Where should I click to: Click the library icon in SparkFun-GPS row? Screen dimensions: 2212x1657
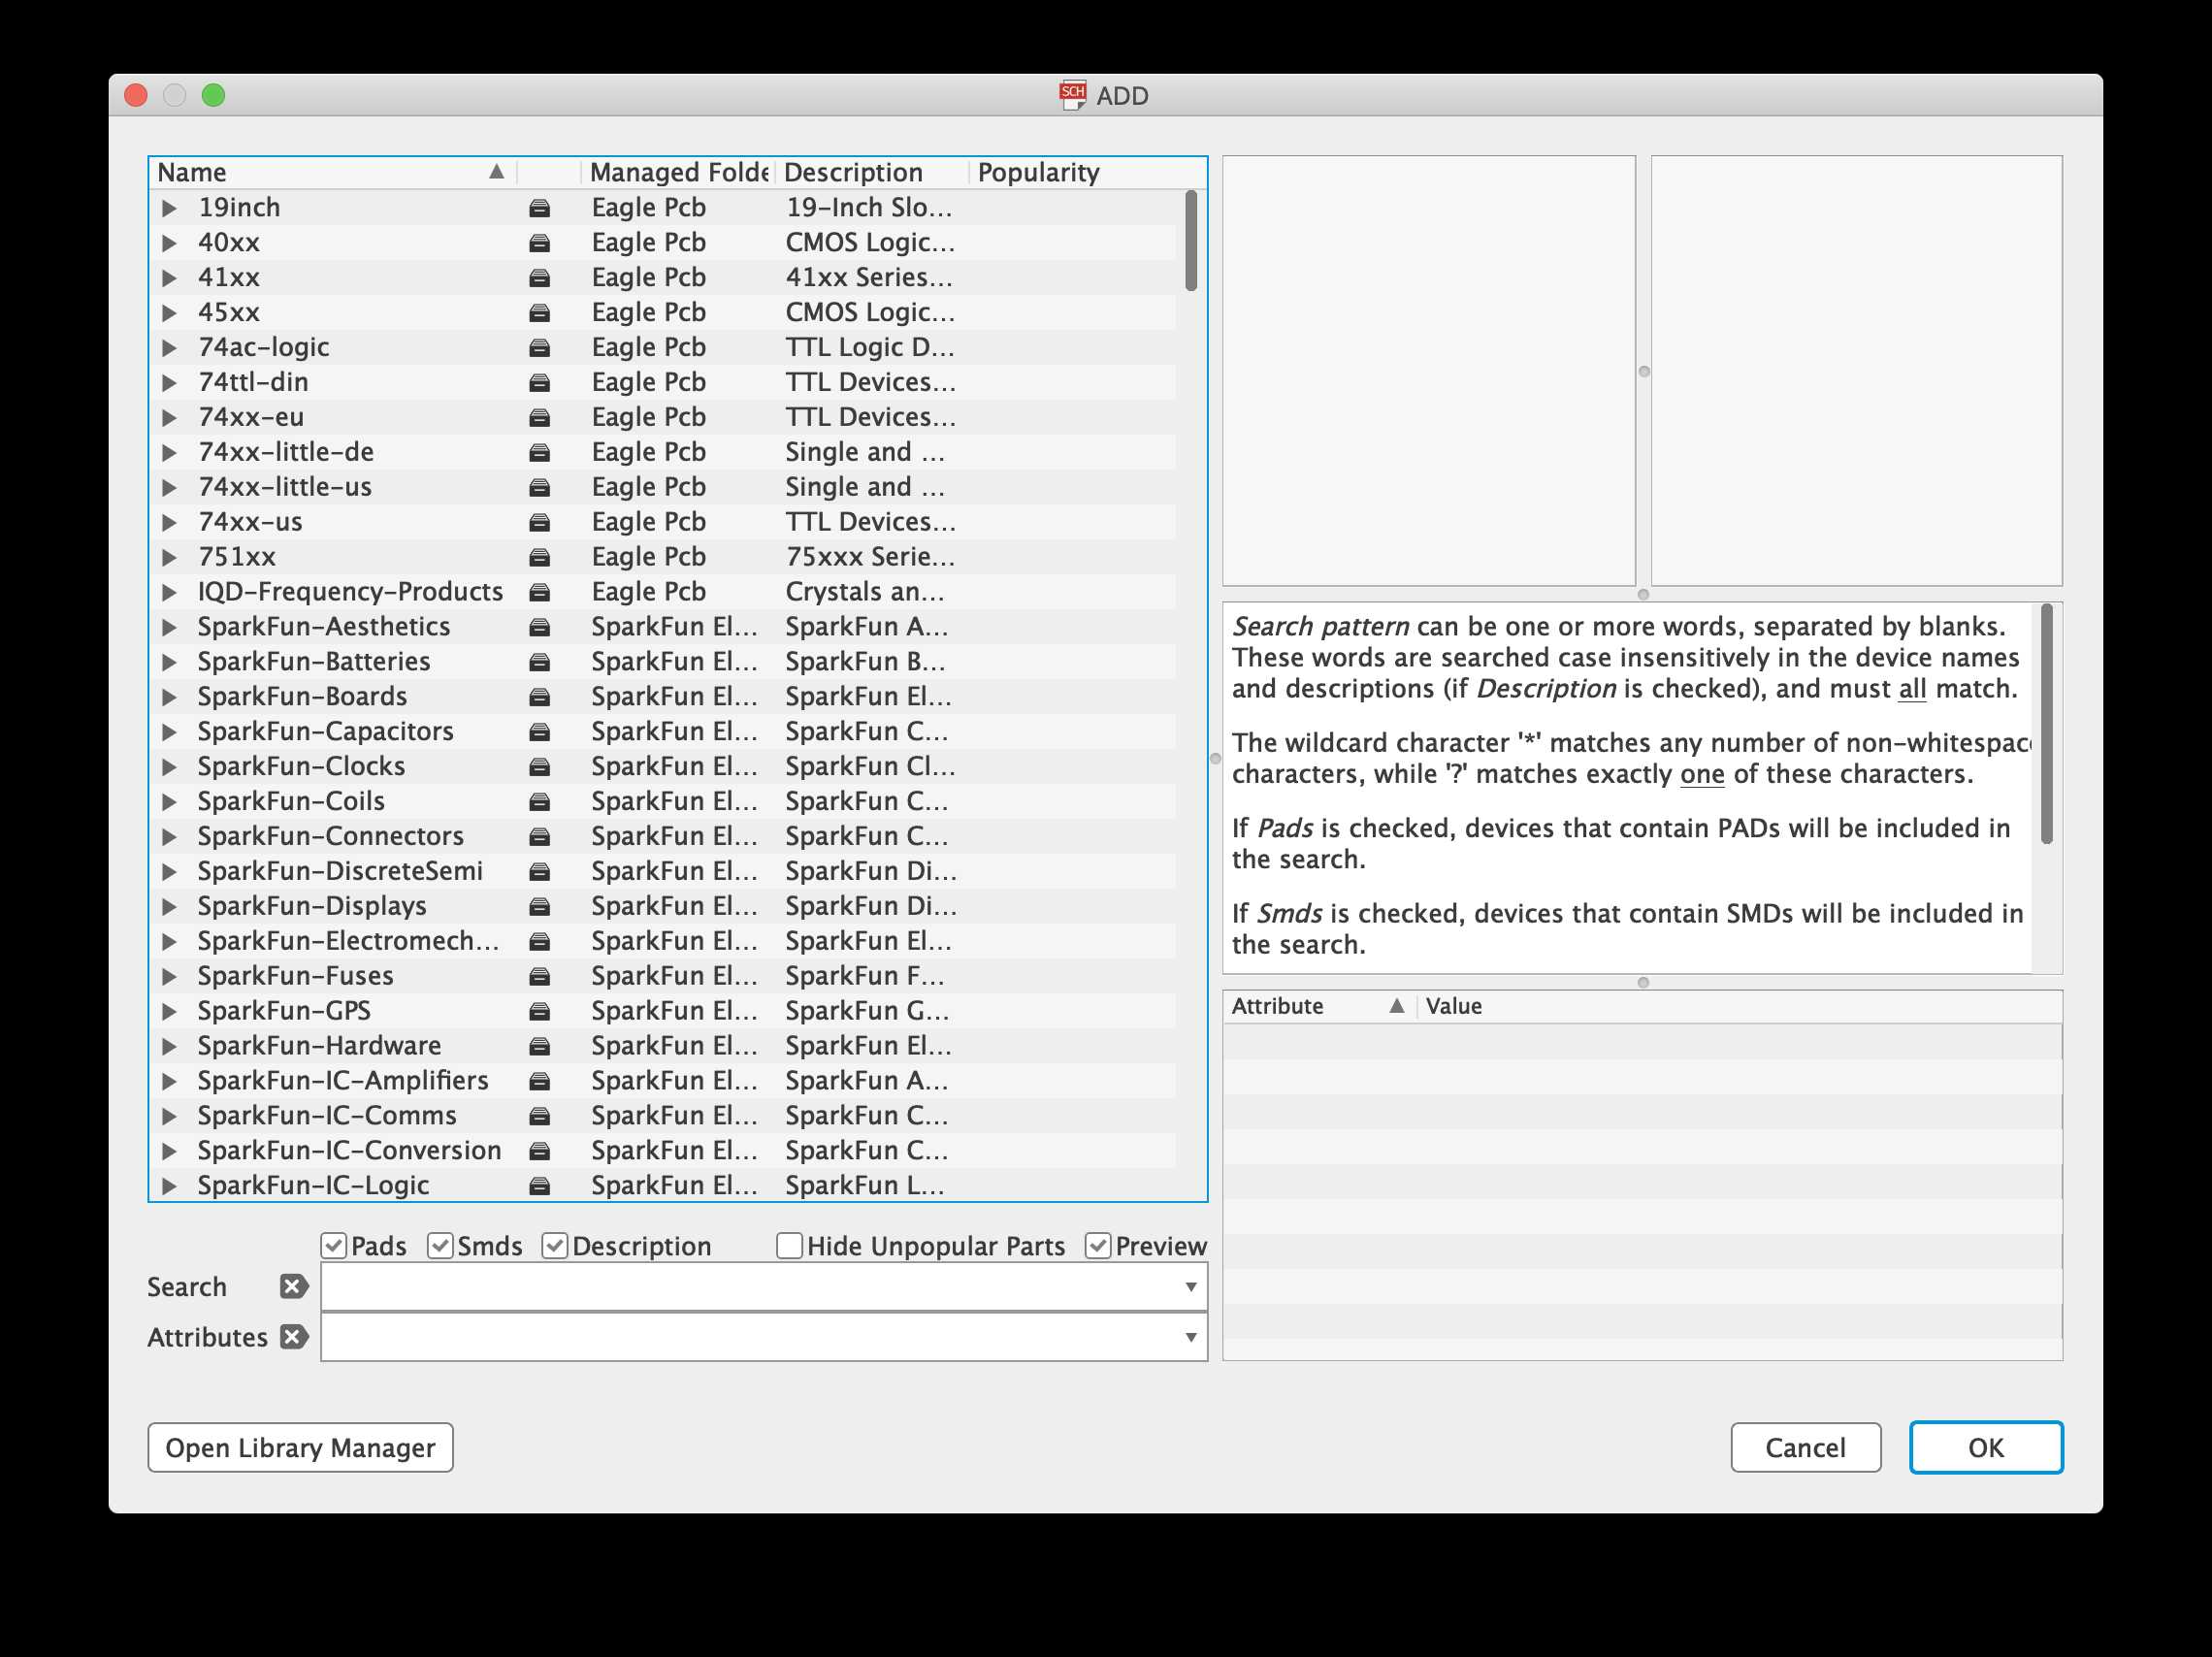[539, 1011]
